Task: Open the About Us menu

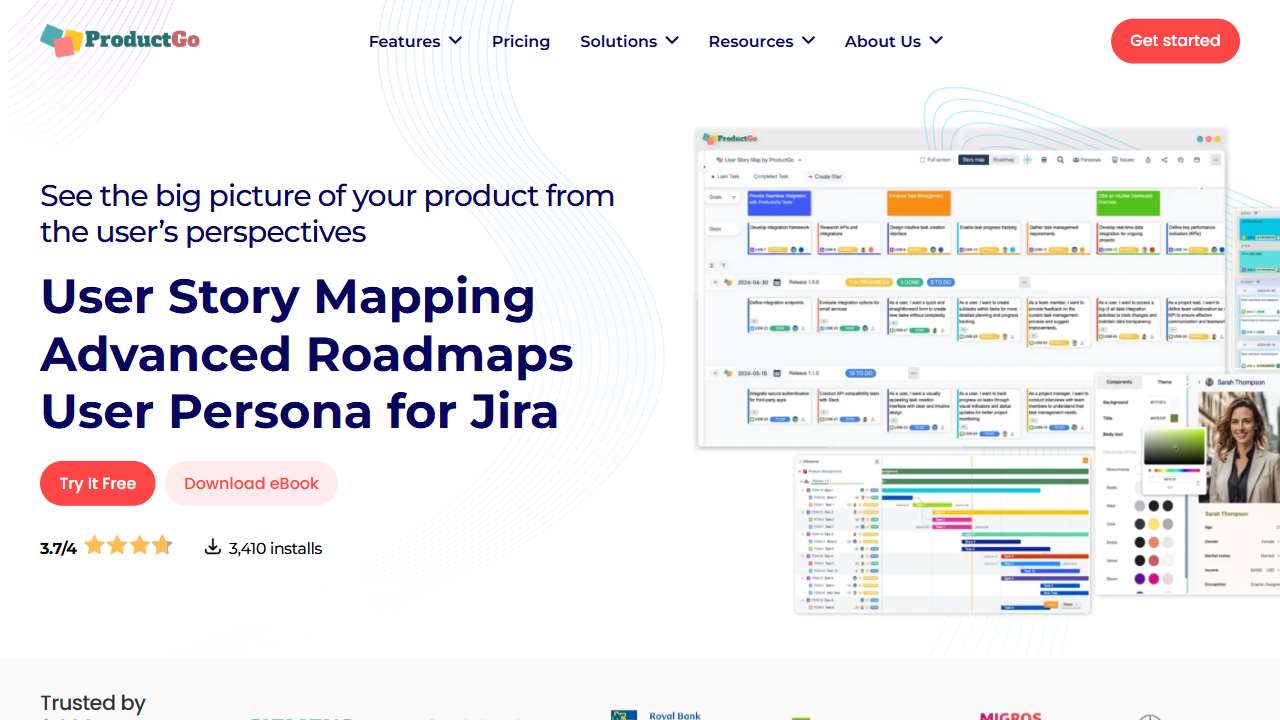Action: click(893, 41)
